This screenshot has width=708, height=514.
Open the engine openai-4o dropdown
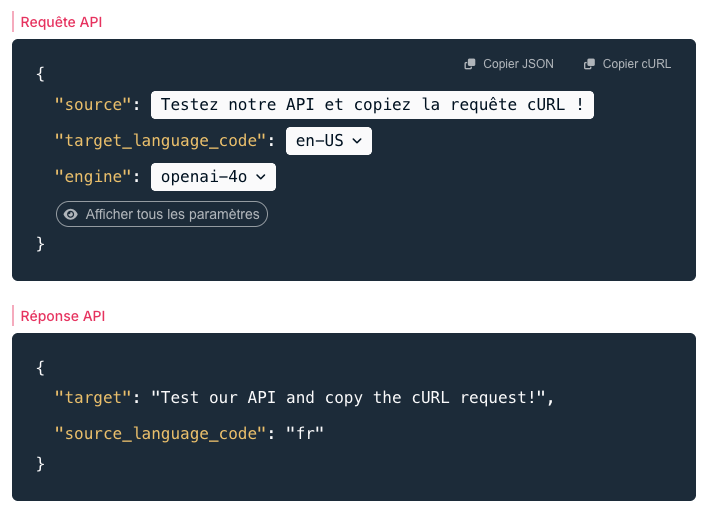coord(213,177)
